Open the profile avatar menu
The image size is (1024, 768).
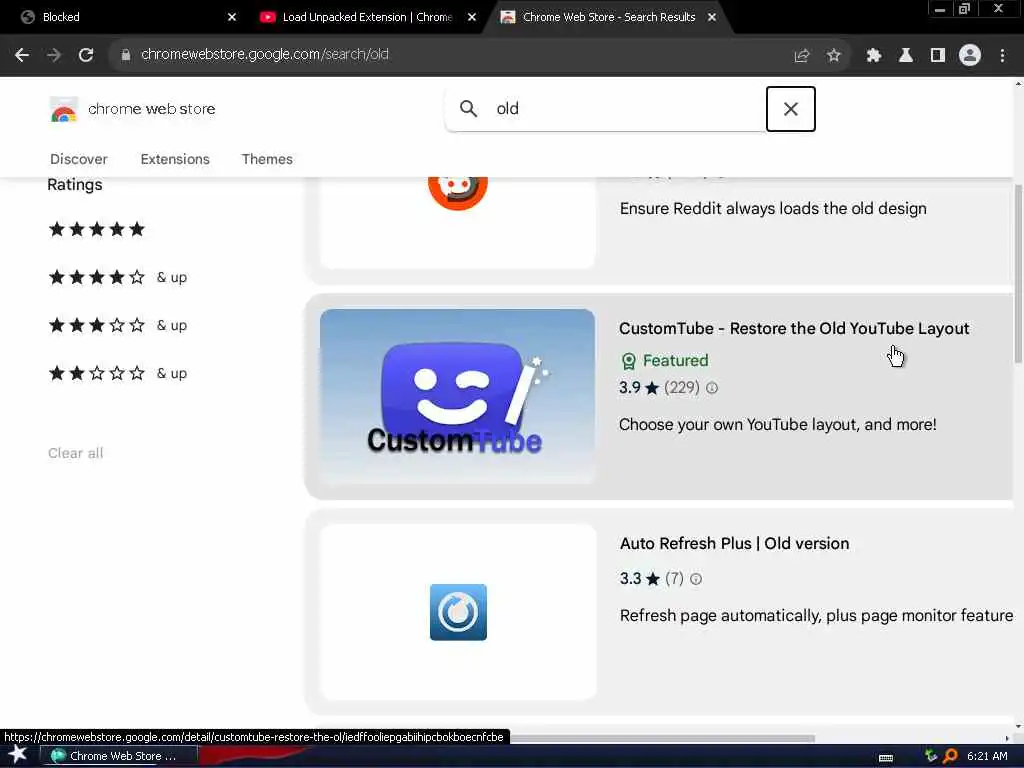(x=970, y=55)
